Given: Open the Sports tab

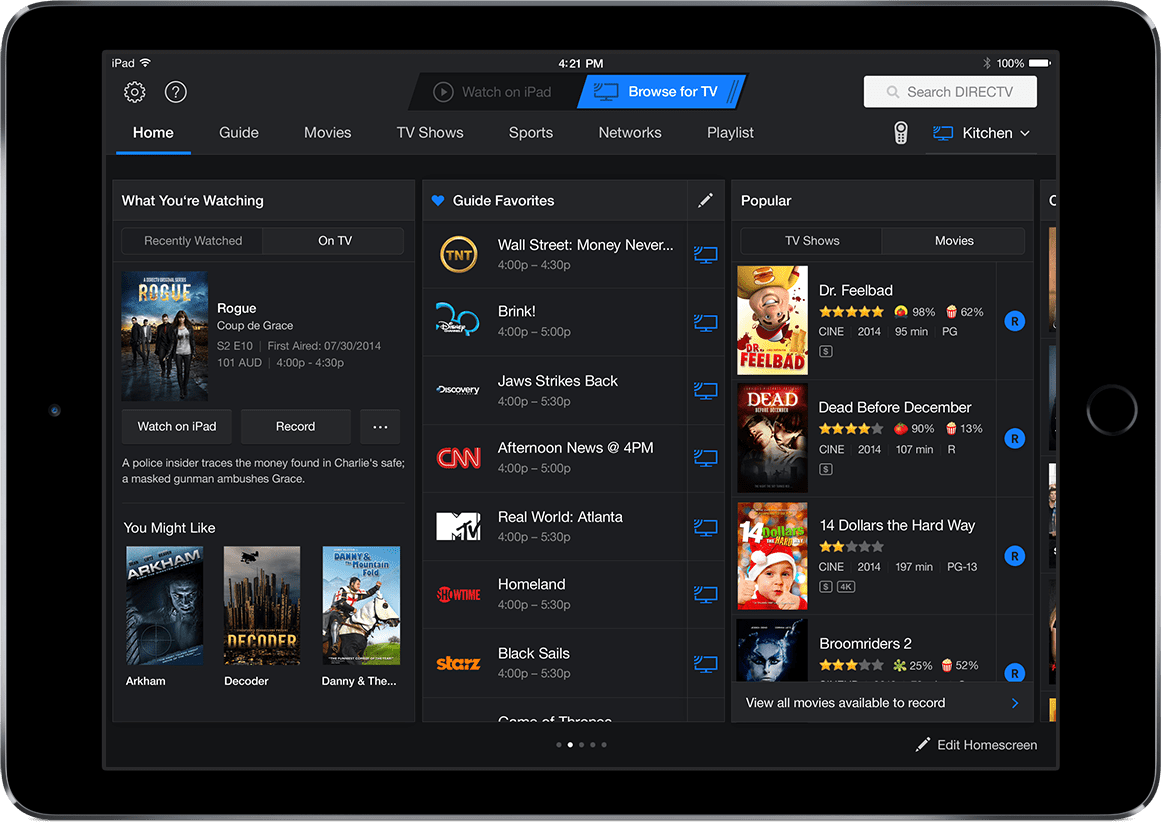Looking at the screenshot, I should pos(530,133).
